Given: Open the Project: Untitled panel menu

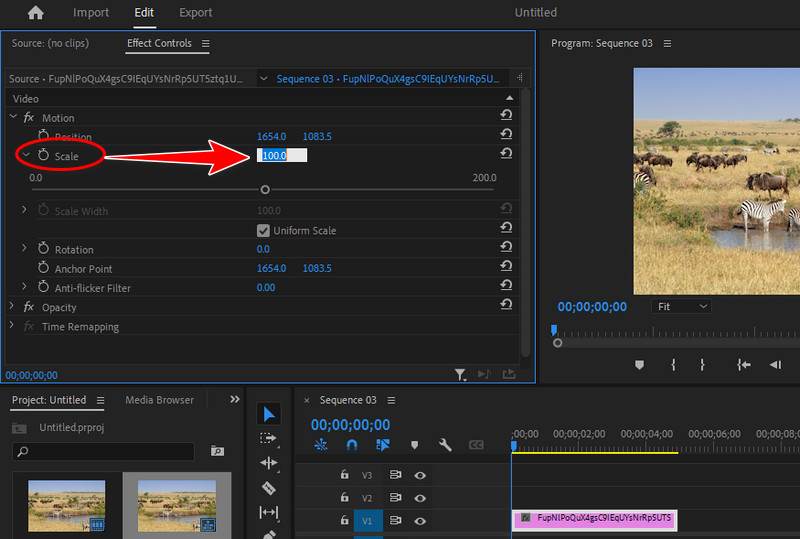Looking at the screenshot, I should (x=101, y=400).
